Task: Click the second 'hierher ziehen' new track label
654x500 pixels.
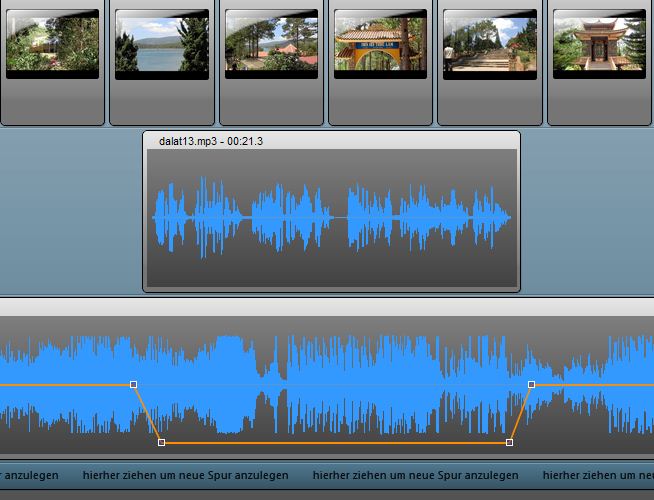Action: point(185,475)
